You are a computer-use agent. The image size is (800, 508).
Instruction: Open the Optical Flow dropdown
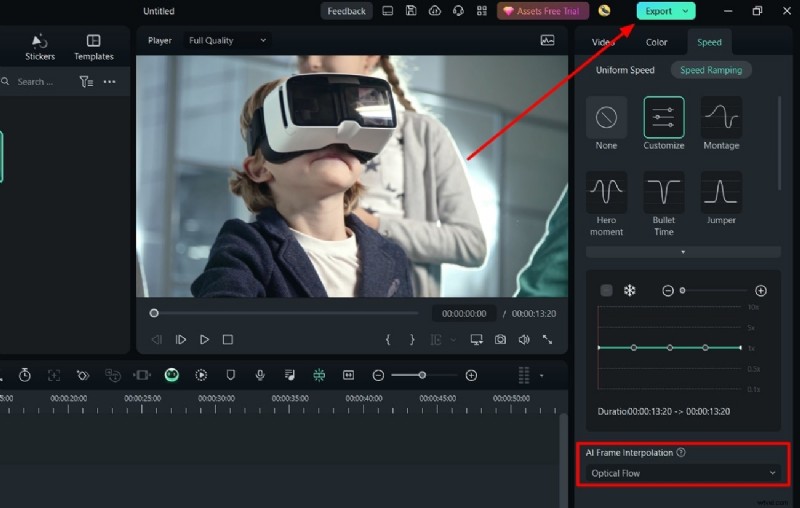pyautogui.click(x=683, y=473)
